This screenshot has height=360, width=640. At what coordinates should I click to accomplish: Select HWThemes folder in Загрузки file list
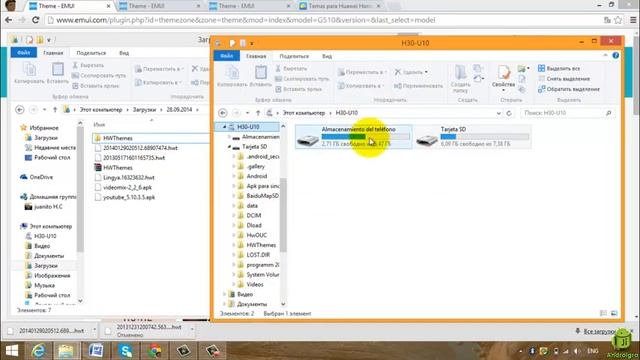click(118, 138)
